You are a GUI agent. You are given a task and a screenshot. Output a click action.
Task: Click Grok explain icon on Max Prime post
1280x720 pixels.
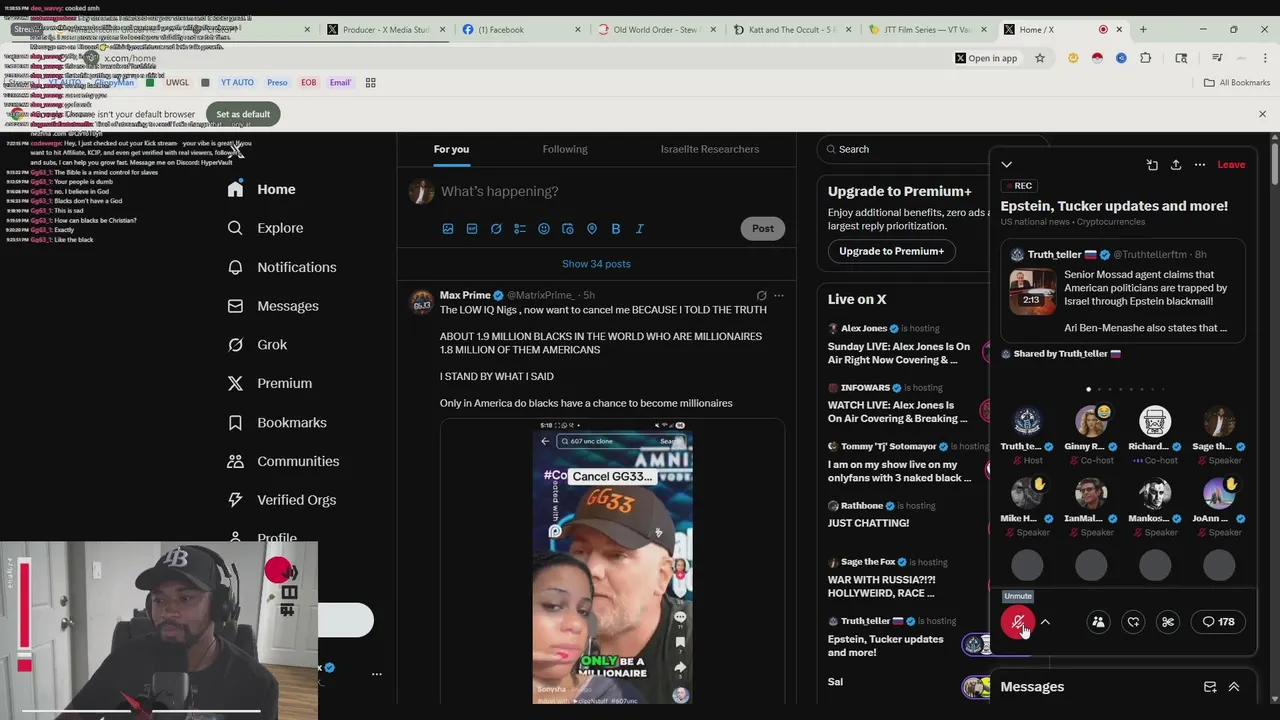(761, 295)
